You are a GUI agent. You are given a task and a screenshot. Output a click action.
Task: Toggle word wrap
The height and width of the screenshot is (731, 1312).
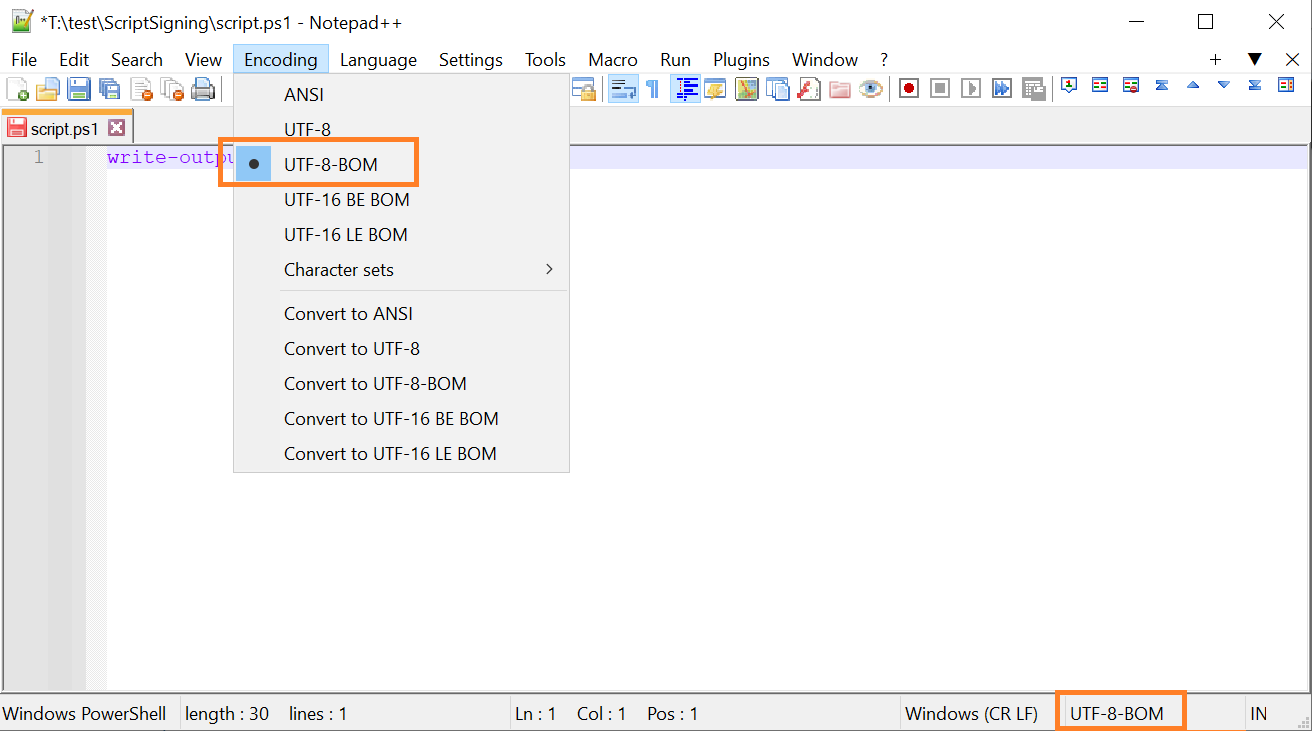623,88
